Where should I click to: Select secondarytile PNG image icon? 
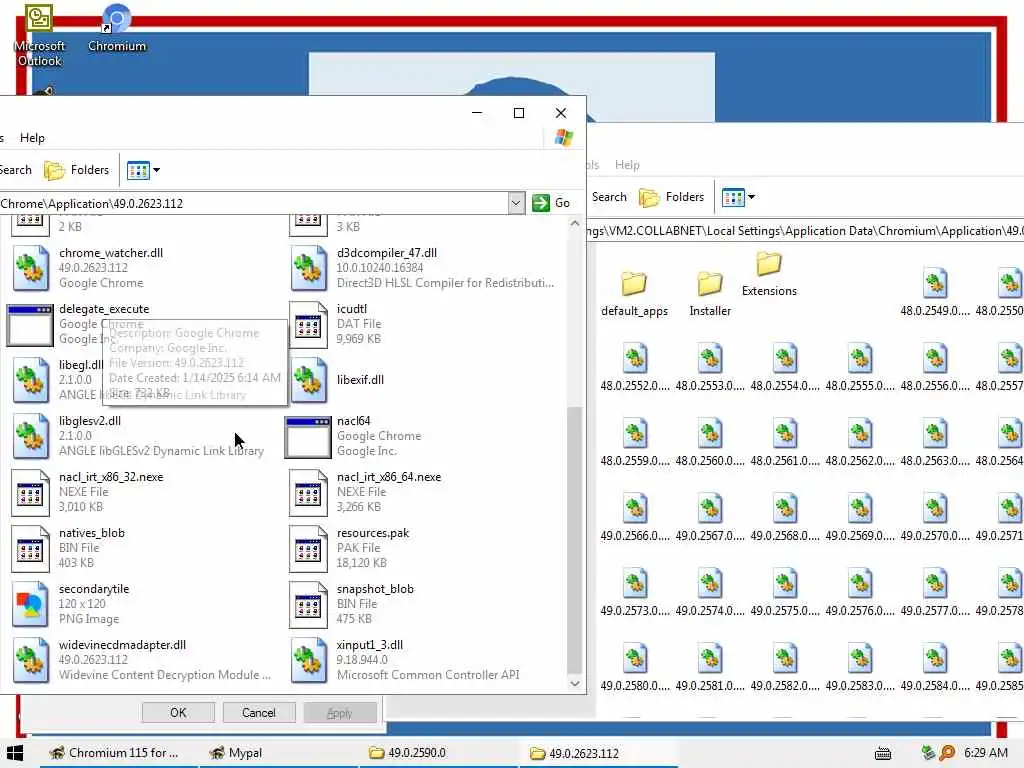pos(31,604)
